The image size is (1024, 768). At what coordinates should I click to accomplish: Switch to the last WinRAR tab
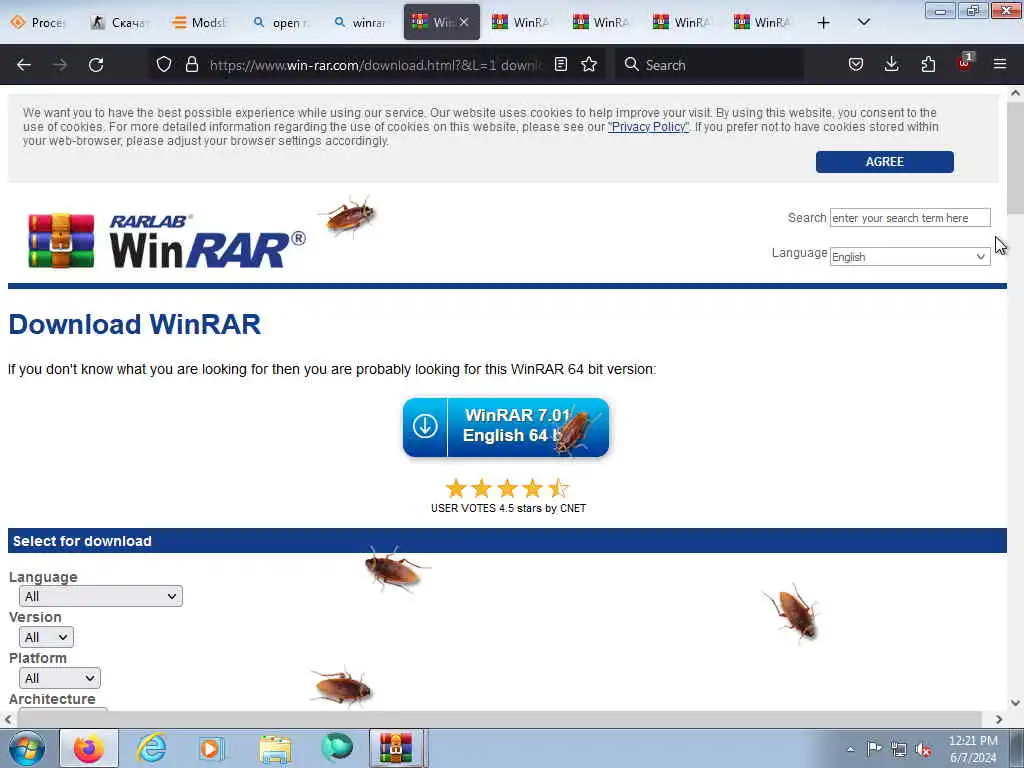[762, 22]
